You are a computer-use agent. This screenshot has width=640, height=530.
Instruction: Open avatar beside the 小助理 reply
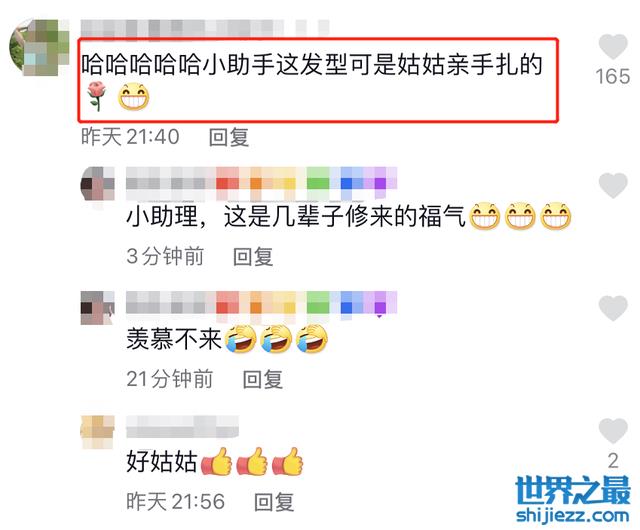(x=98, y=184)
